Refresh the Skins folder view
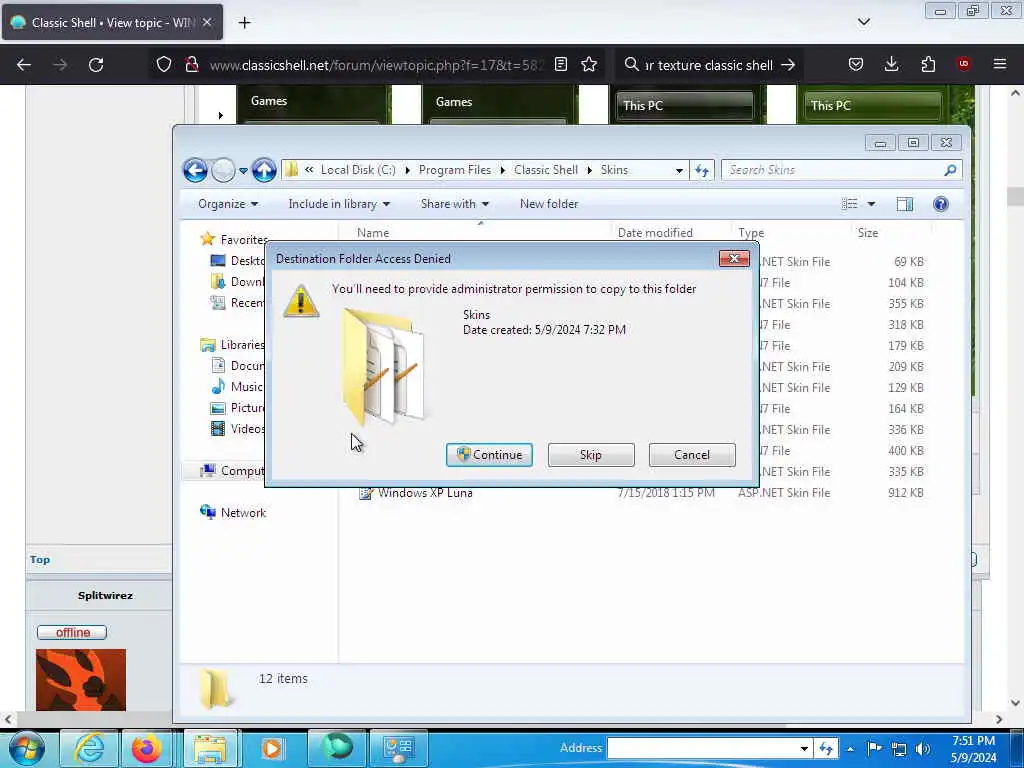 tap(702, 170)
